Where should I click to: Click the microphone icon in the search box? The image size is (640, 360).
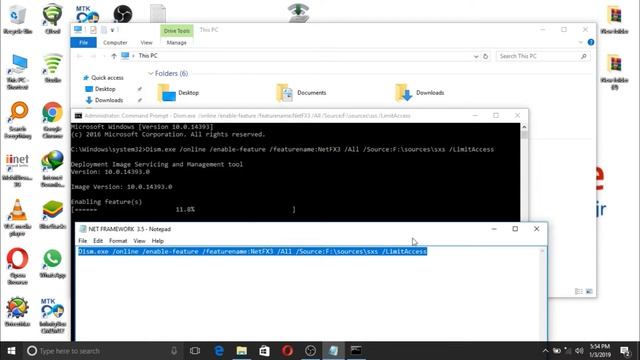[174, 351]
